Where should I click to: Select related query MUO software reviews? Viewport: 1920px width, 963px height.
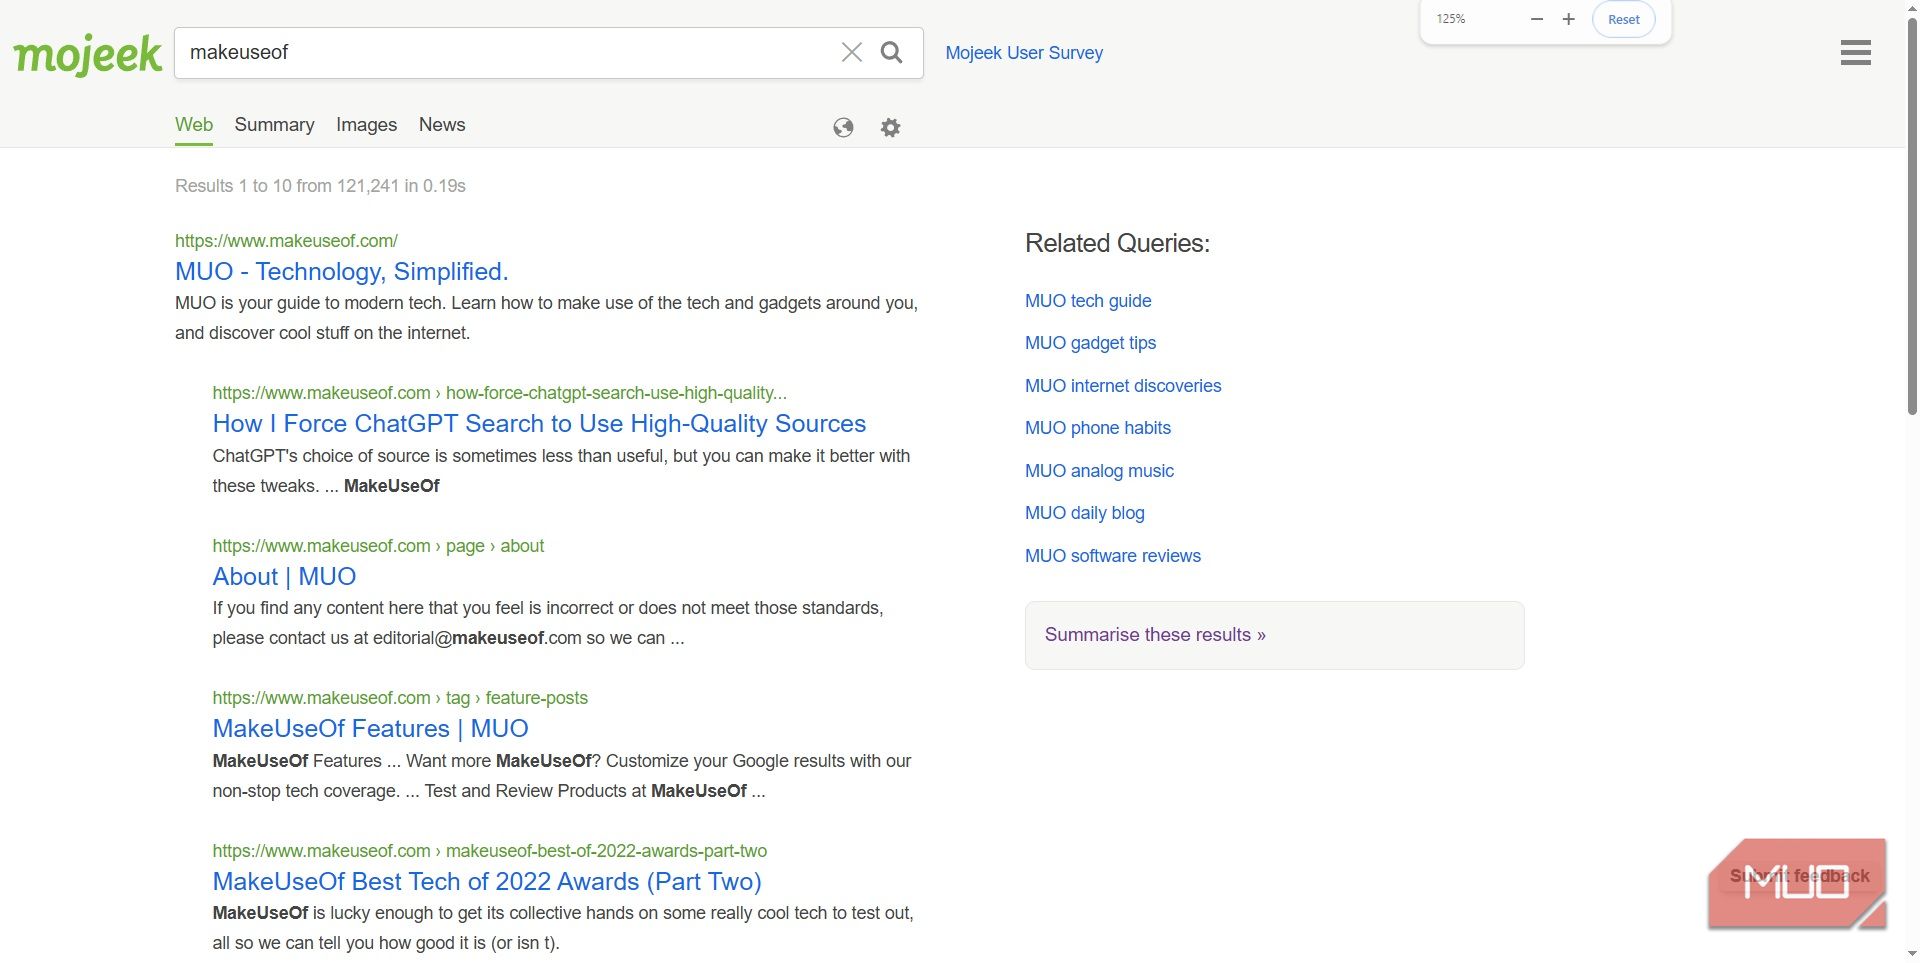[1113, 556]
